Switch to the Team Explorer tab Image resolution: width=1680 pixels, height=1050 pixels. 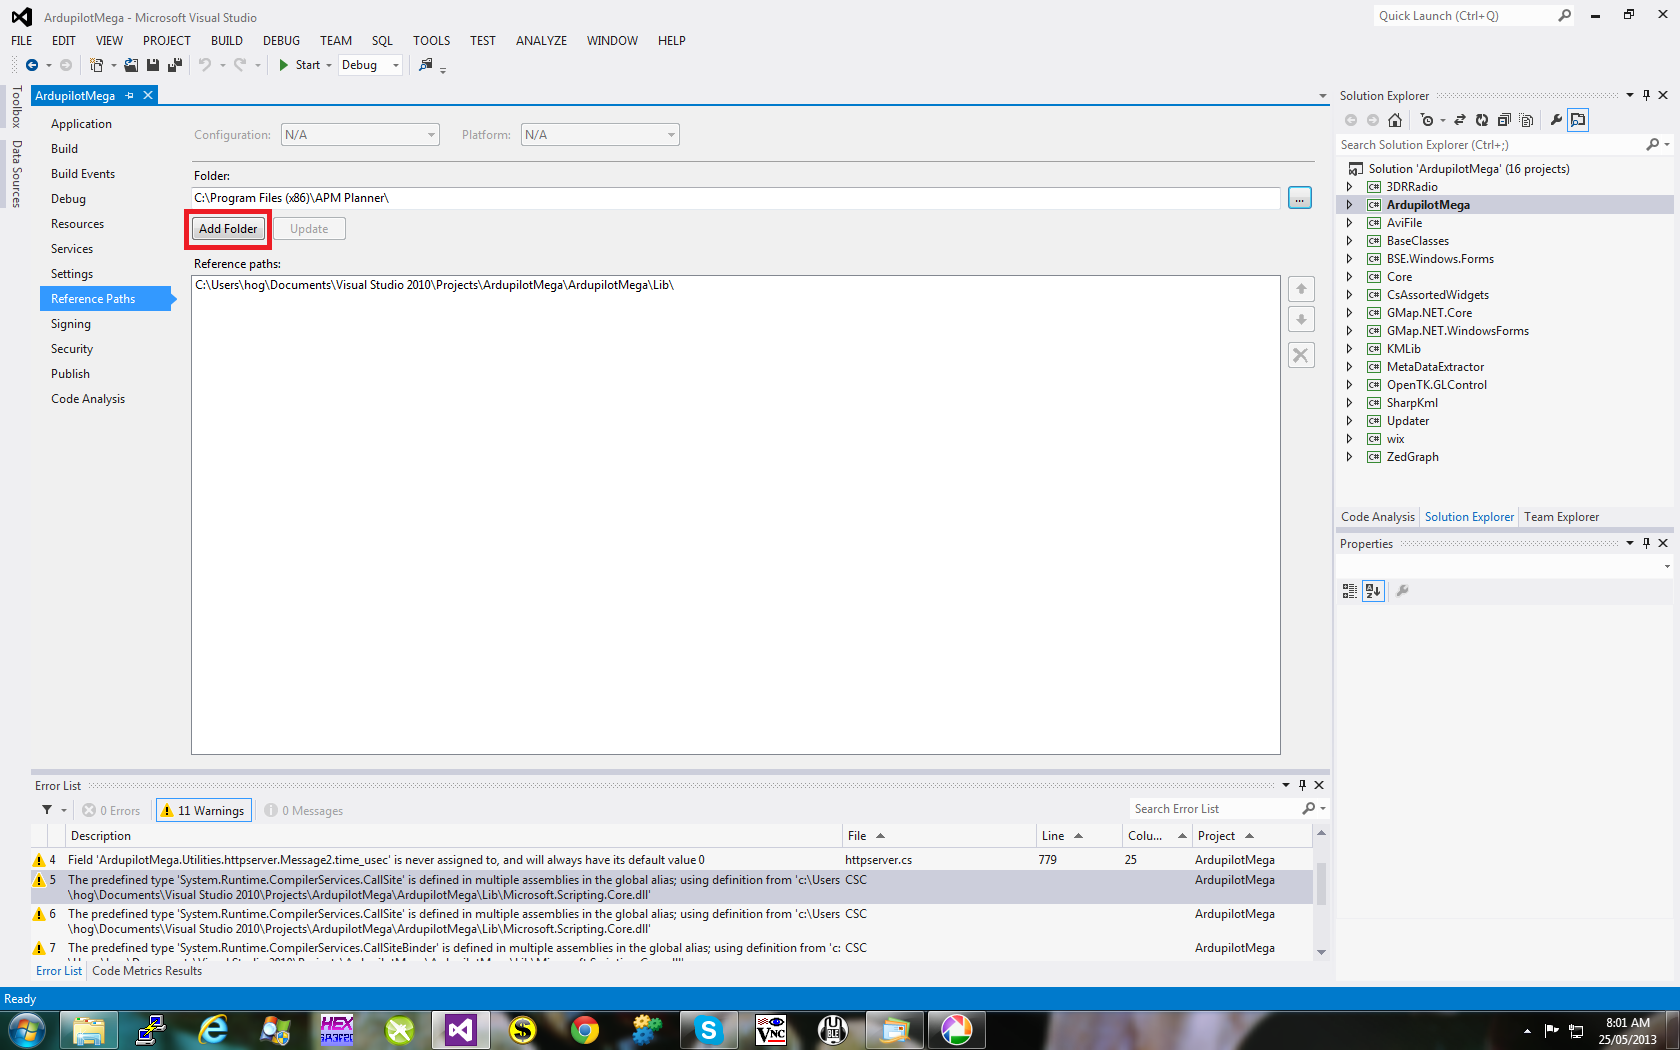(x=1561, y=517)
